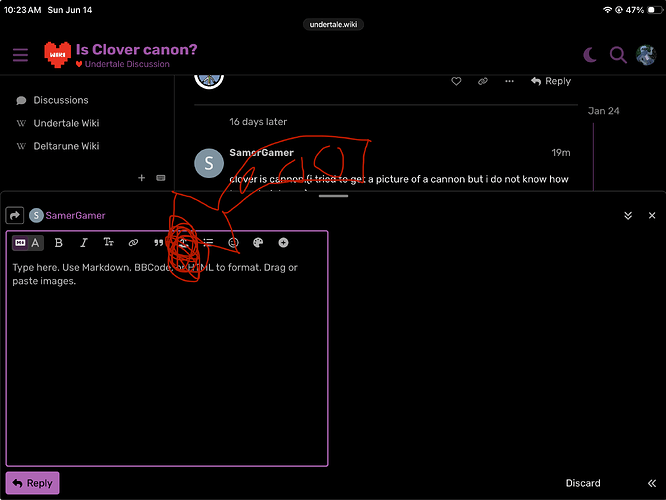The width and height of the screenshot is (666, 500).
Task: Grab the composer resize handle
Action: click(x=333, y=196)
